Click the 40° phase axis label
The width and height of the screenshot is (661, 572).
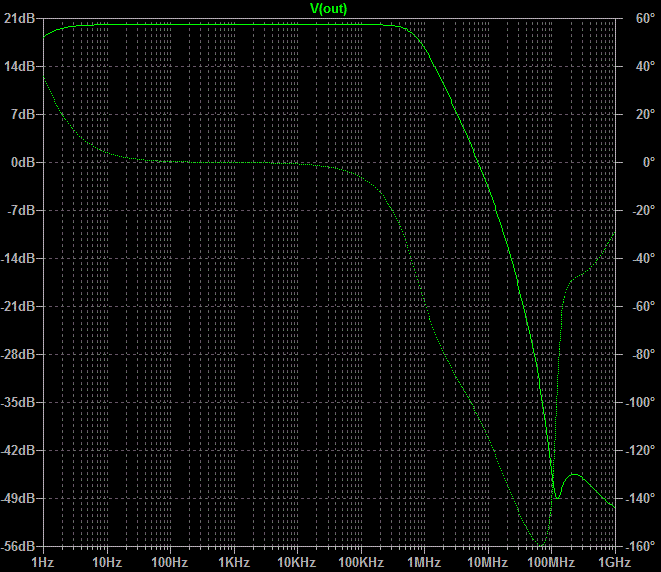click(x=645, y=67)
